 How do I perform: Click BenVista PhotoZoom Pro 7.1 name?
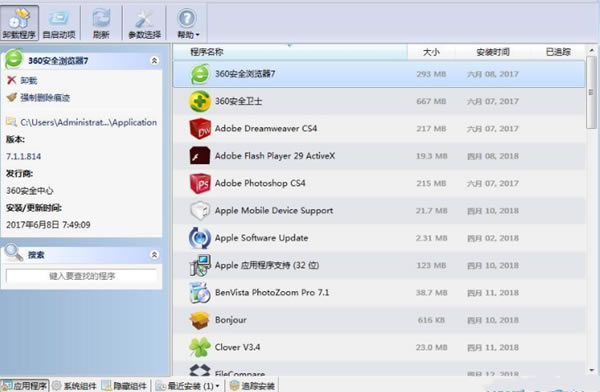(272, 292)
